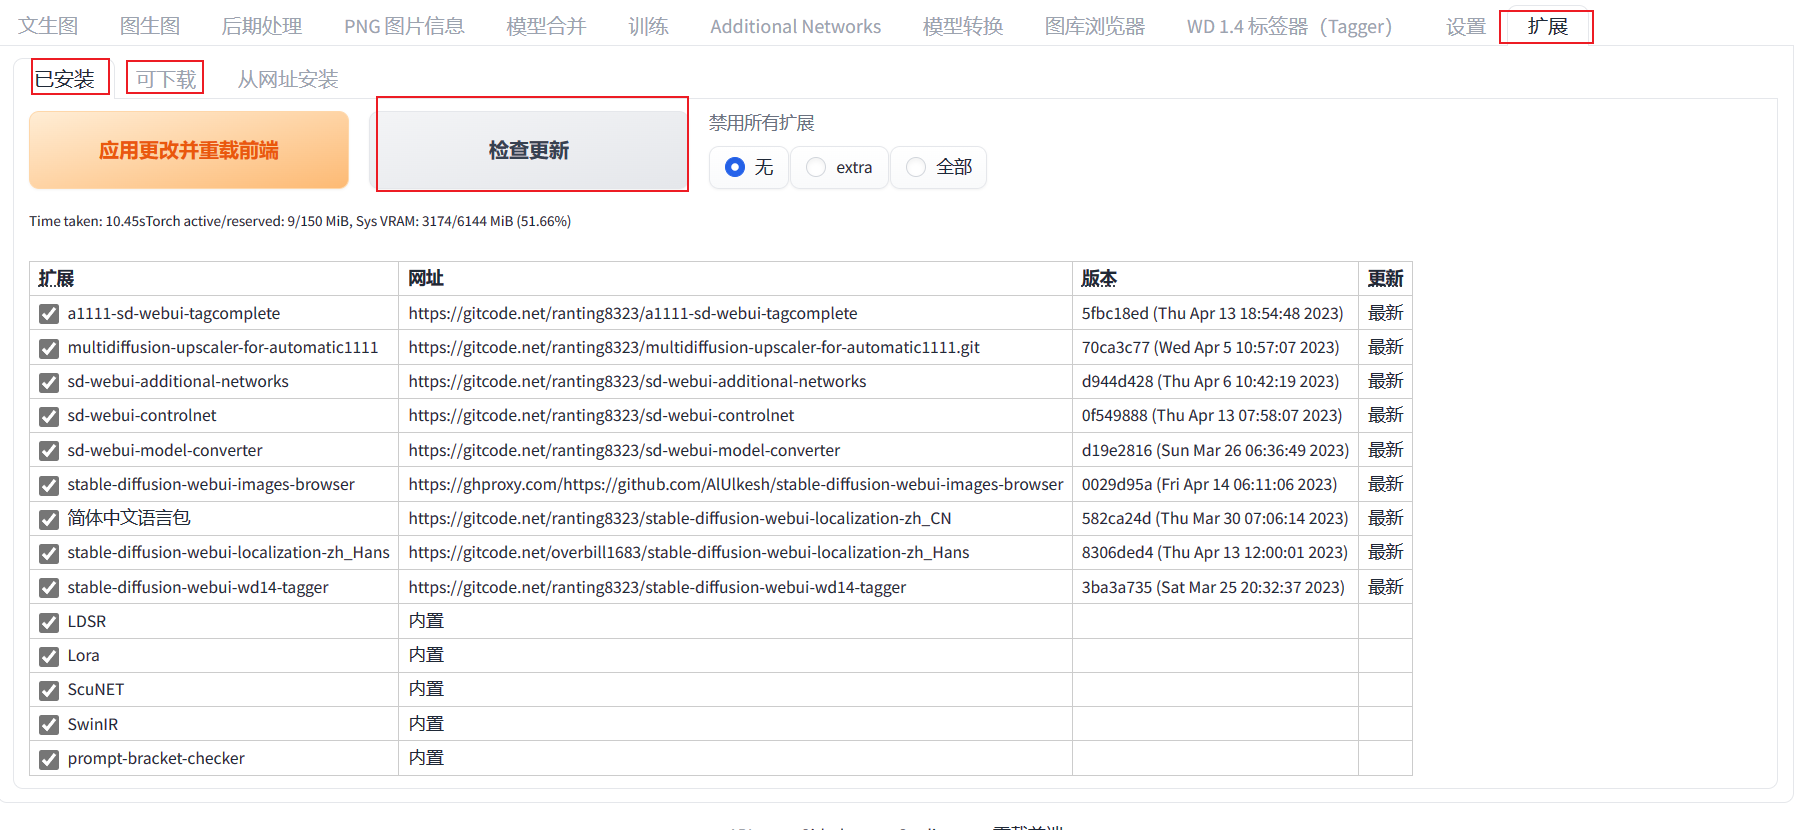Open the 图库浏览器 tab
Screen dimensions: 1811x830
pyautogui.click(x=1094, y=27)
